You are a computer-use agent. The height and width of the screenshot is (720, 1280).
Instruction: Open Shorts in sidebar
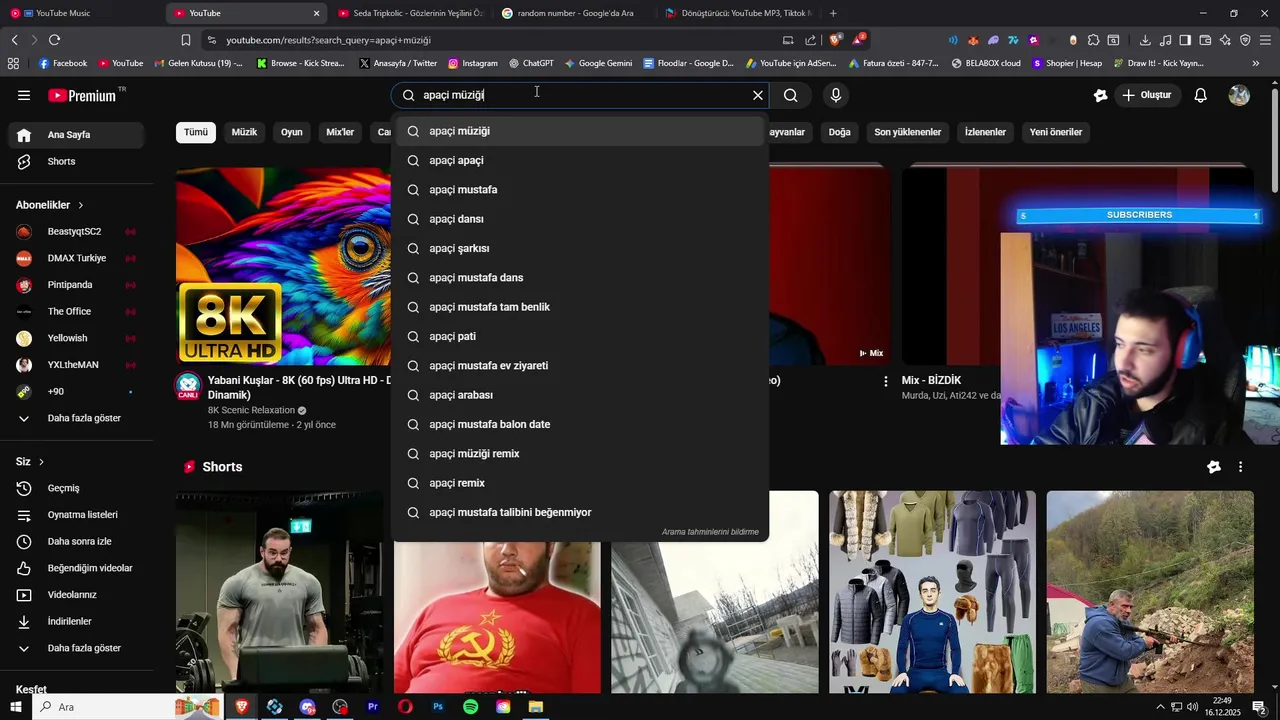76,162
